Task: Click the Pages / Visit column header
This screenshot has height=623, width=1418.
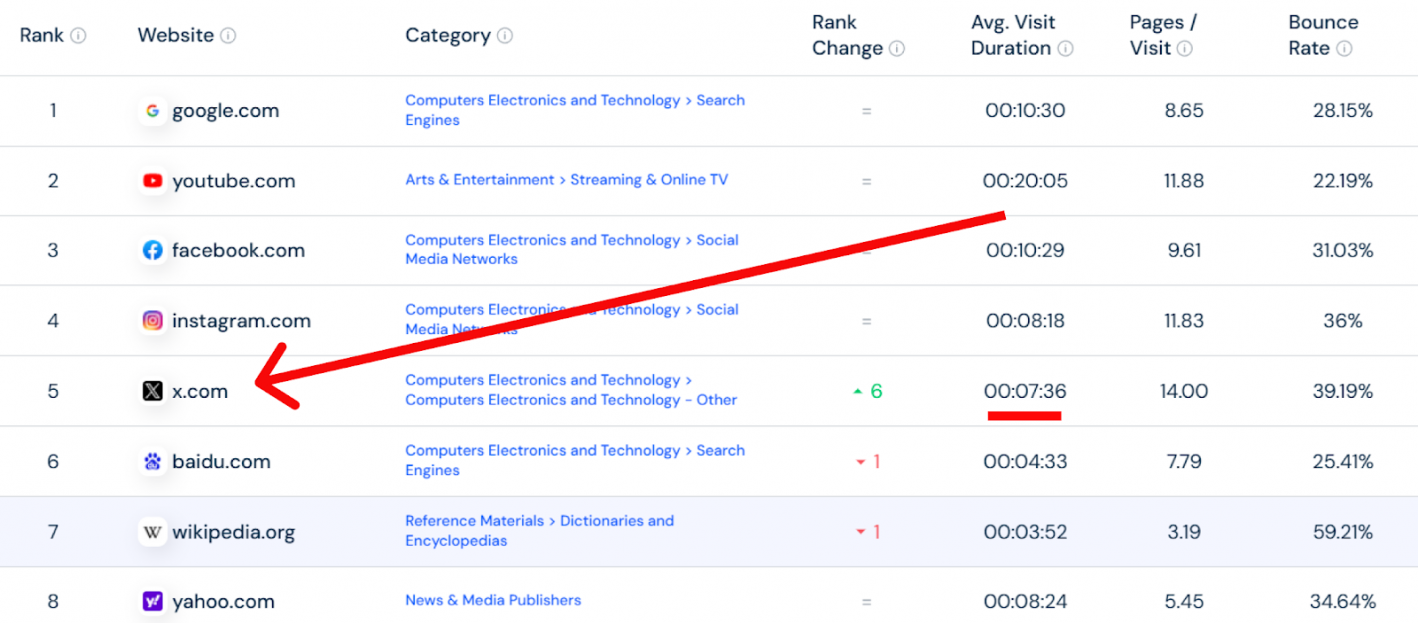Action: pyautogui.click(x=1163, y=35)
